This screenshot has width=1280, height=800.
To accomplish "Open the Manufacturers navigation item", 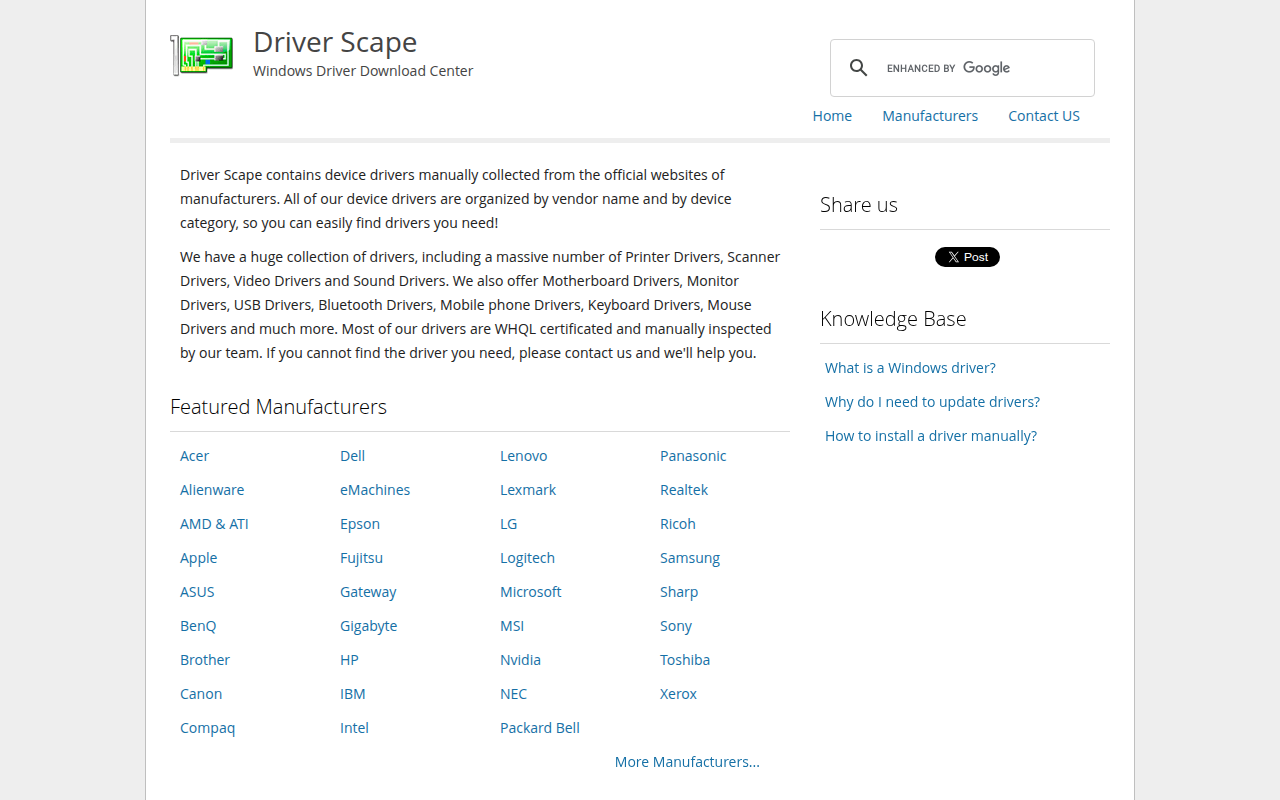I will pos(930,116).
